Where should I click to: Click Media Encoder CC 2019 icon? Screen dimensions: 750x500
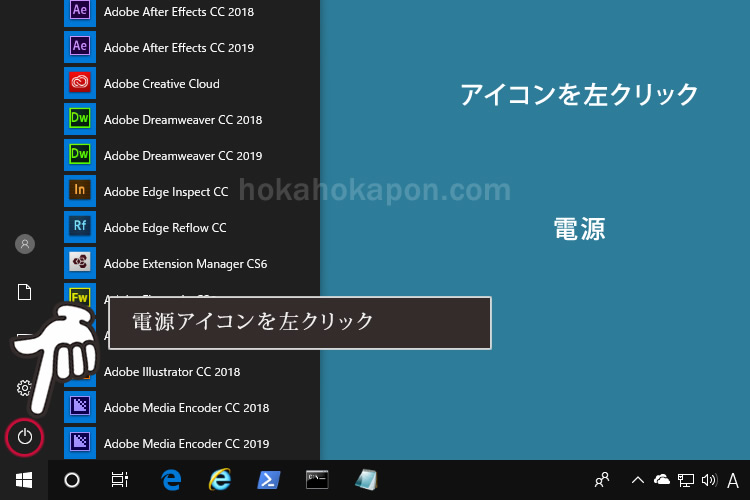[x=80, y=443]
